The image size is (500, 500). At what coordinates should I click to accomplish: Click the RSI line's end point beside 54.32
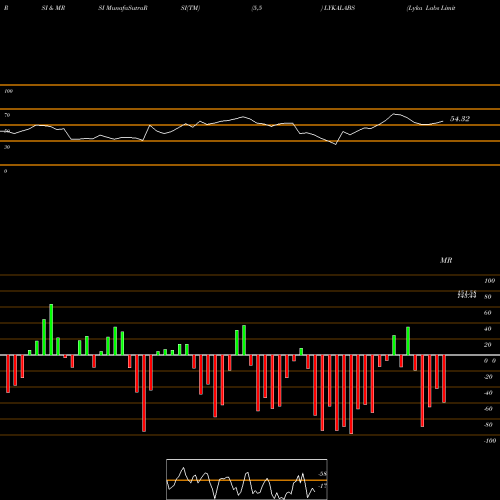[x=443, y=121]
